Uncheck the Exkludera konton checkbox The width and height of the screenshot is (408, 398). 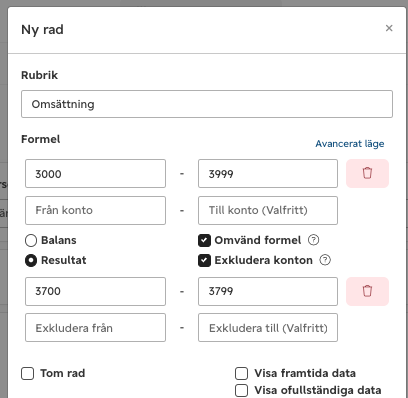(x=204, y=260)
